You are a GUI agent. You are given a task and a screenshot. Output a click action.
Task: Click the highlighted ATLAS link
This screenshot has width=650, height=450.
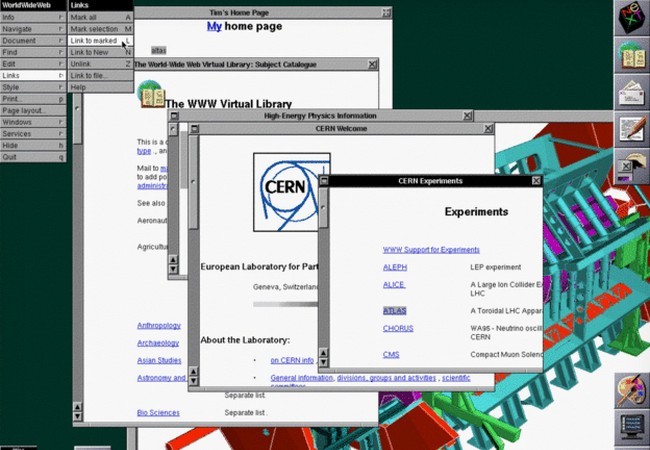tap(394, 311)
